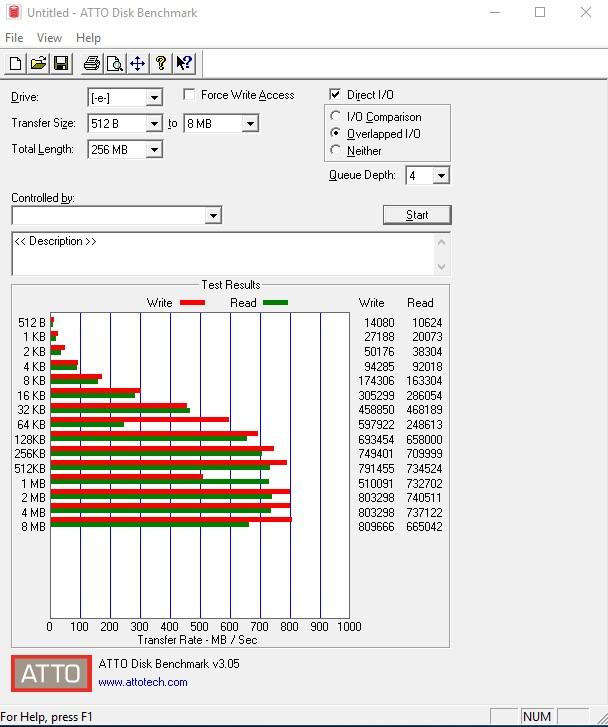Expand the Drive dropdown
Viewport: 608px width, 727px height.
(x=154, y=98)
